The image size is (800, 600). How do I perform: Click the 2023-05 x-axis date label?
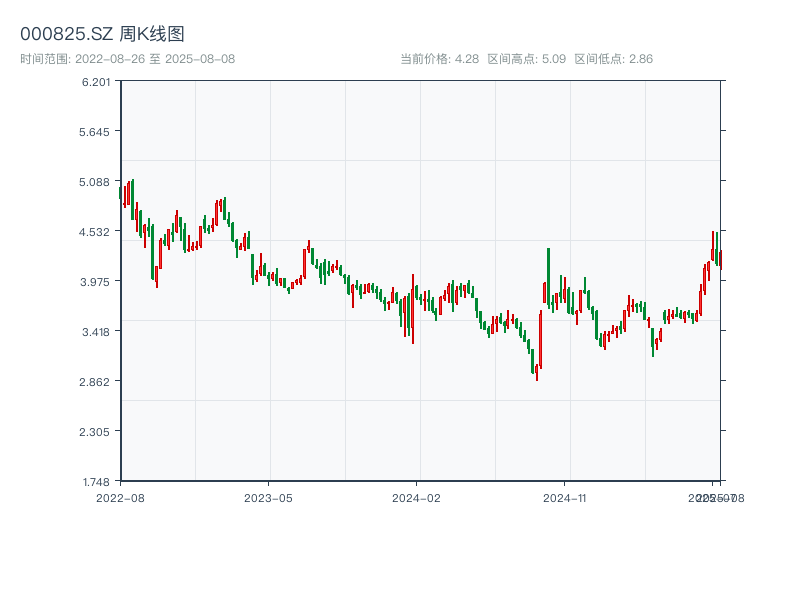(x=268, y=497)
